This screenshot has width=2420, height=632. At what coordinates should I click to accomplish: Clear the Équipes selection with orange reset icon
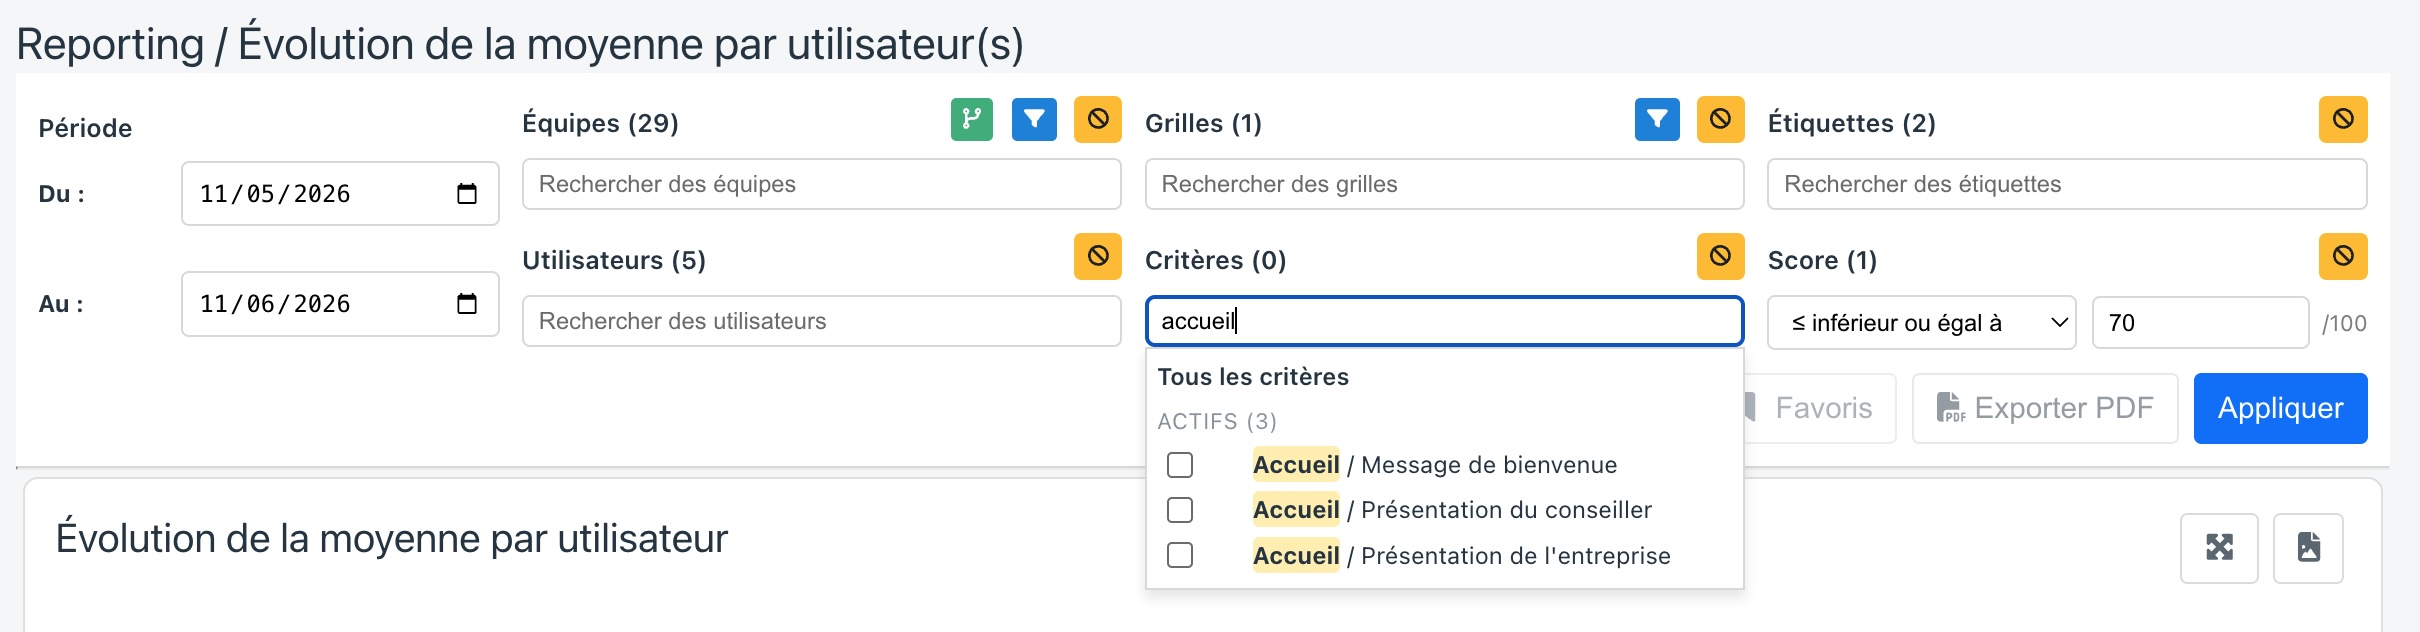coord(1098,120)
